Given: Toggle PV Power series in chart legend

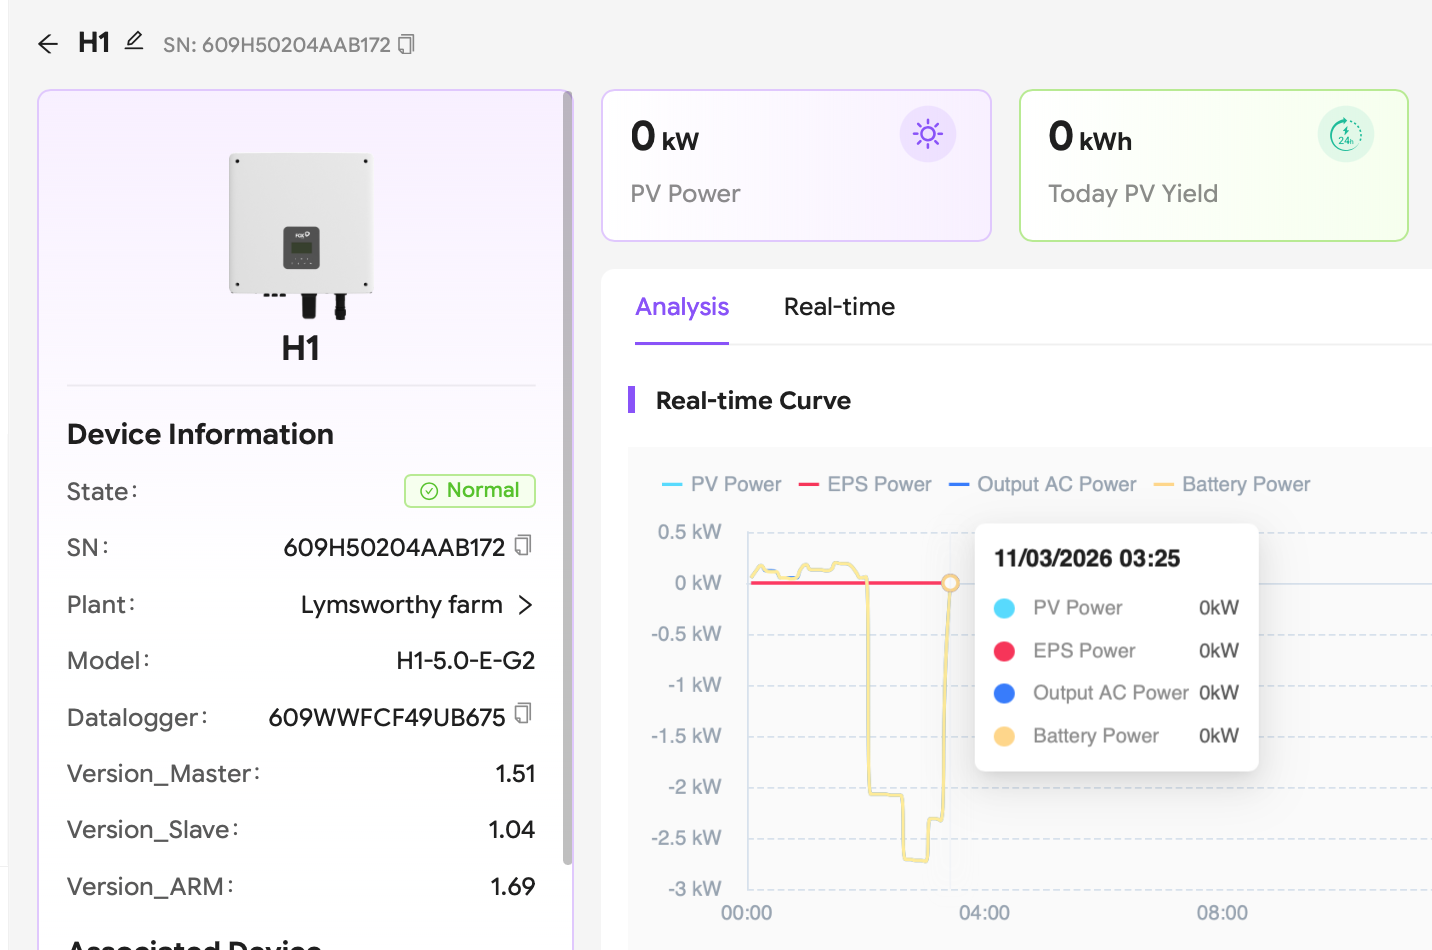Looking at the screenshot, I should pos(722,484).
